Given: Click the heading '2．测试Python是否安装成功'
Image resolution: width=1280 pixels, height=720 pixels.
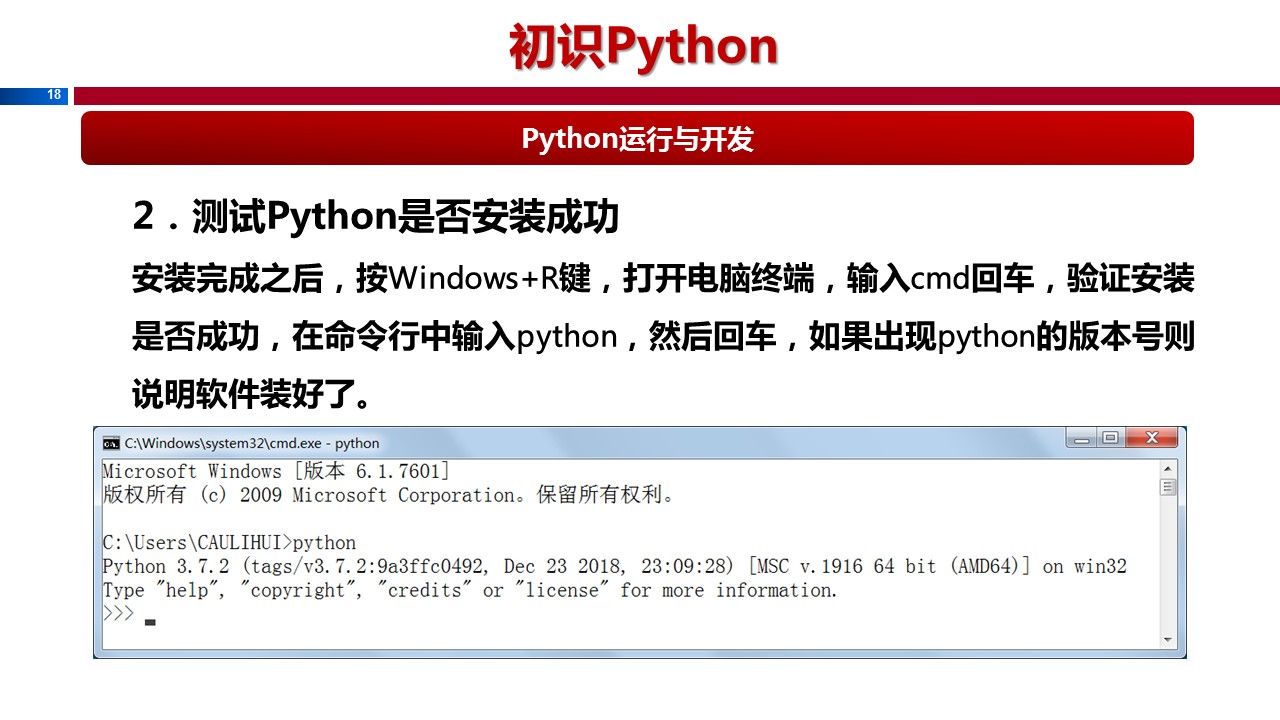Looking at the screenshot, I should (x=376, y=217).
